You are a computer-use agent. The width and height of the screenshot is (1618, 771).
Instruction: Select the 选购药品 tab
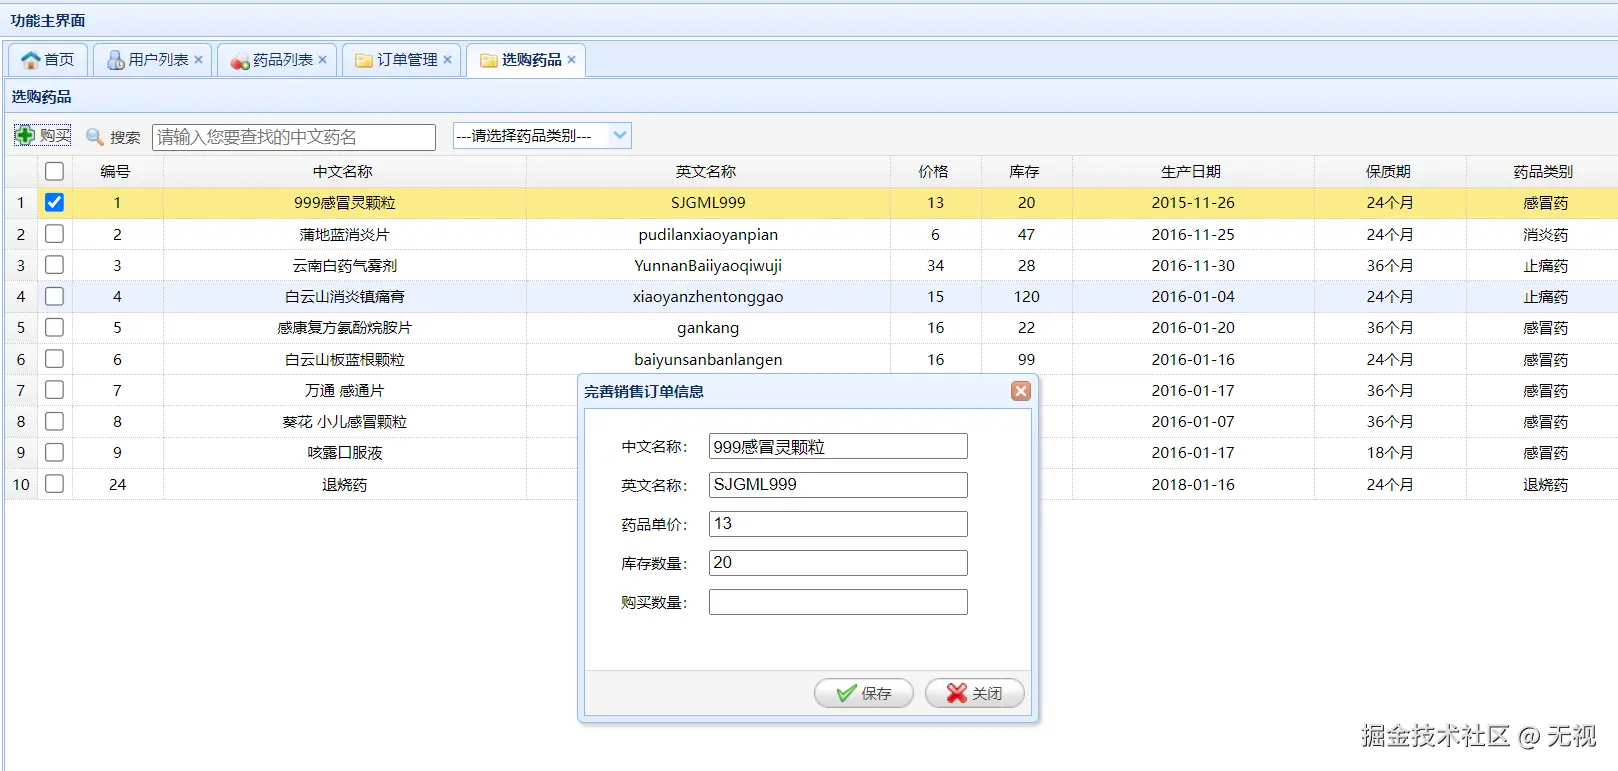click(525, 60)
